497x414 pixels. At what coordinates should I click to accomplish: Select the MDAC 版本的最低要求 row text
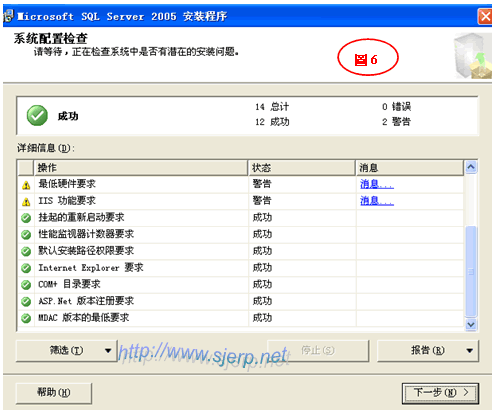[x=84, y=317]
